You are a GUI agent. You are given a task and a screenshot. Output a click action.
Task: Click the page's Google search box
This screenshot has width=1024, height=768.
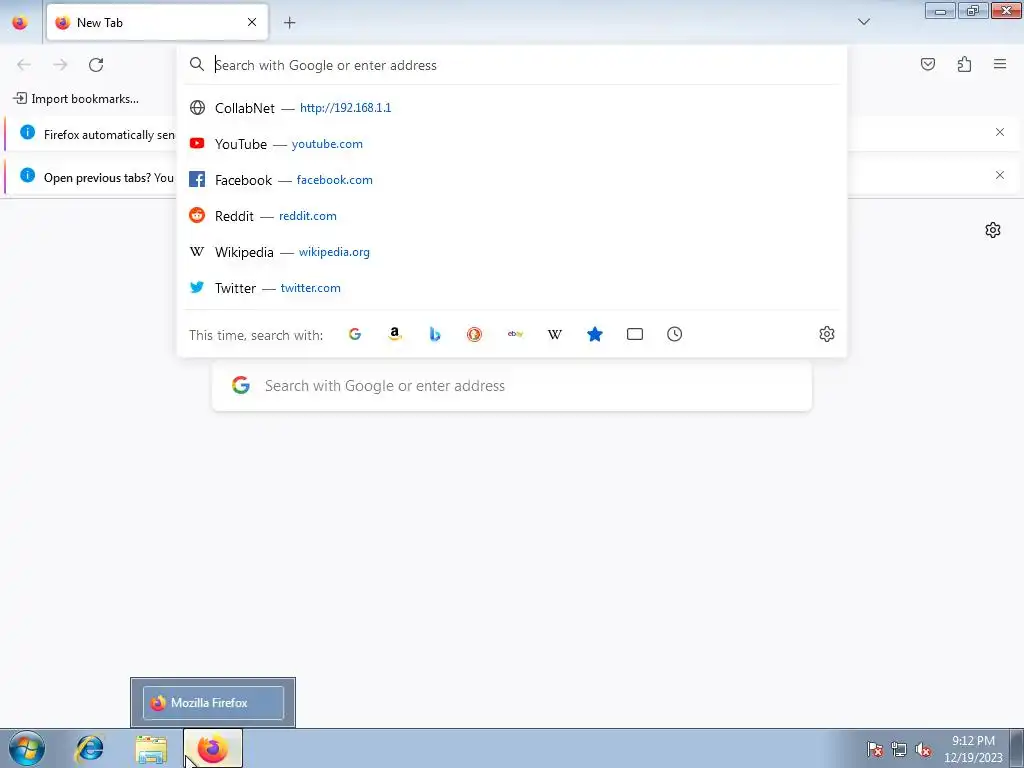click(x=512, y=386)
